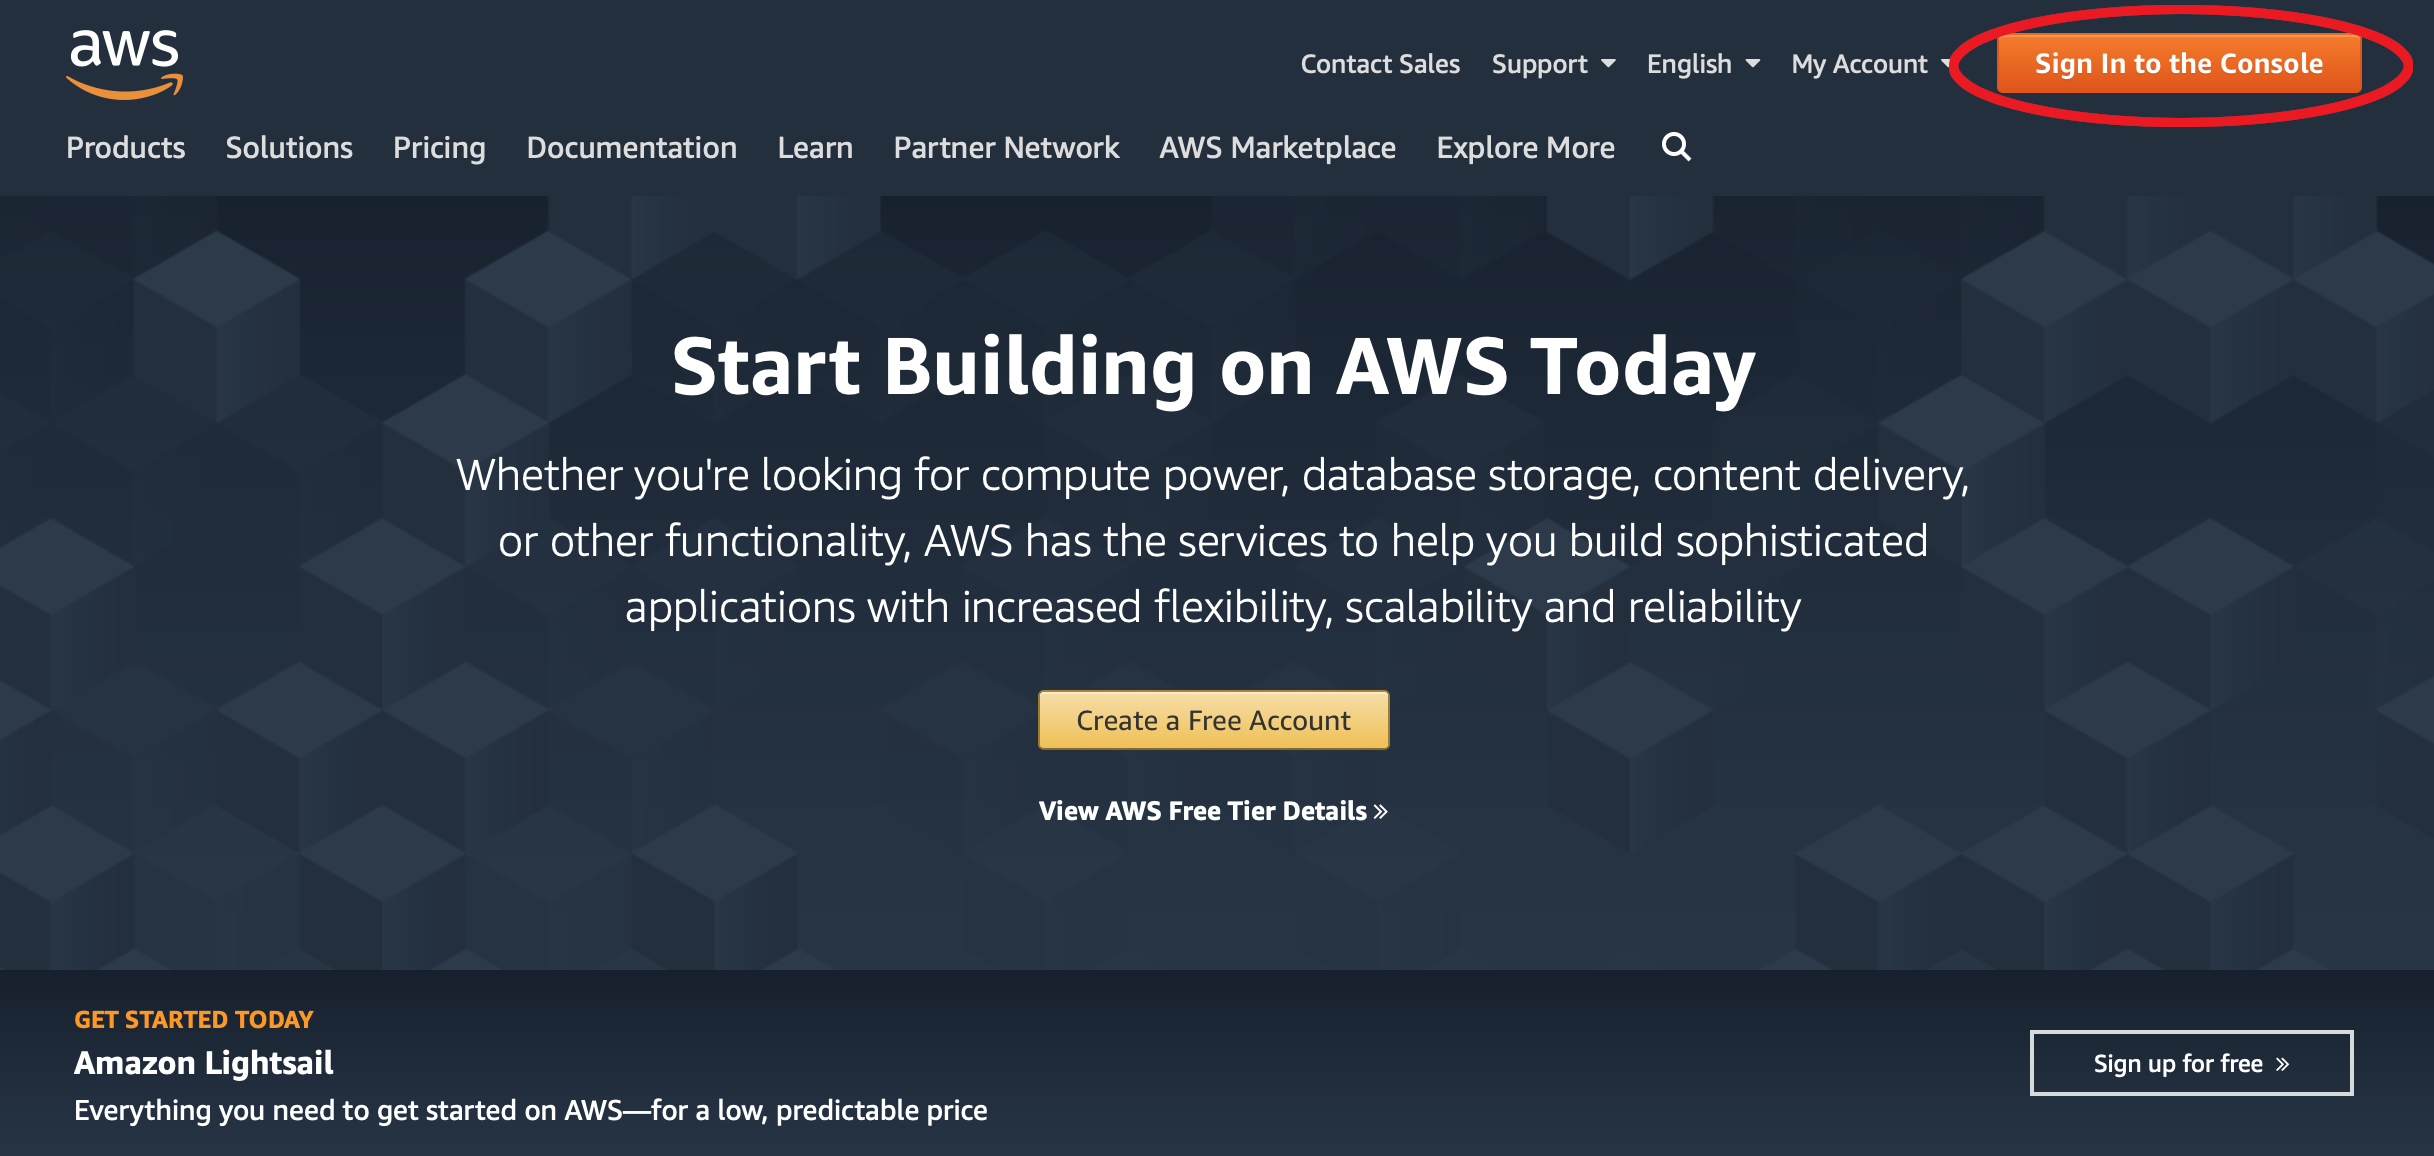The height and width of the screenshot is (1156, 2434).
Task: Open the search magnifier icon
Action: (x=1676, y=147)
